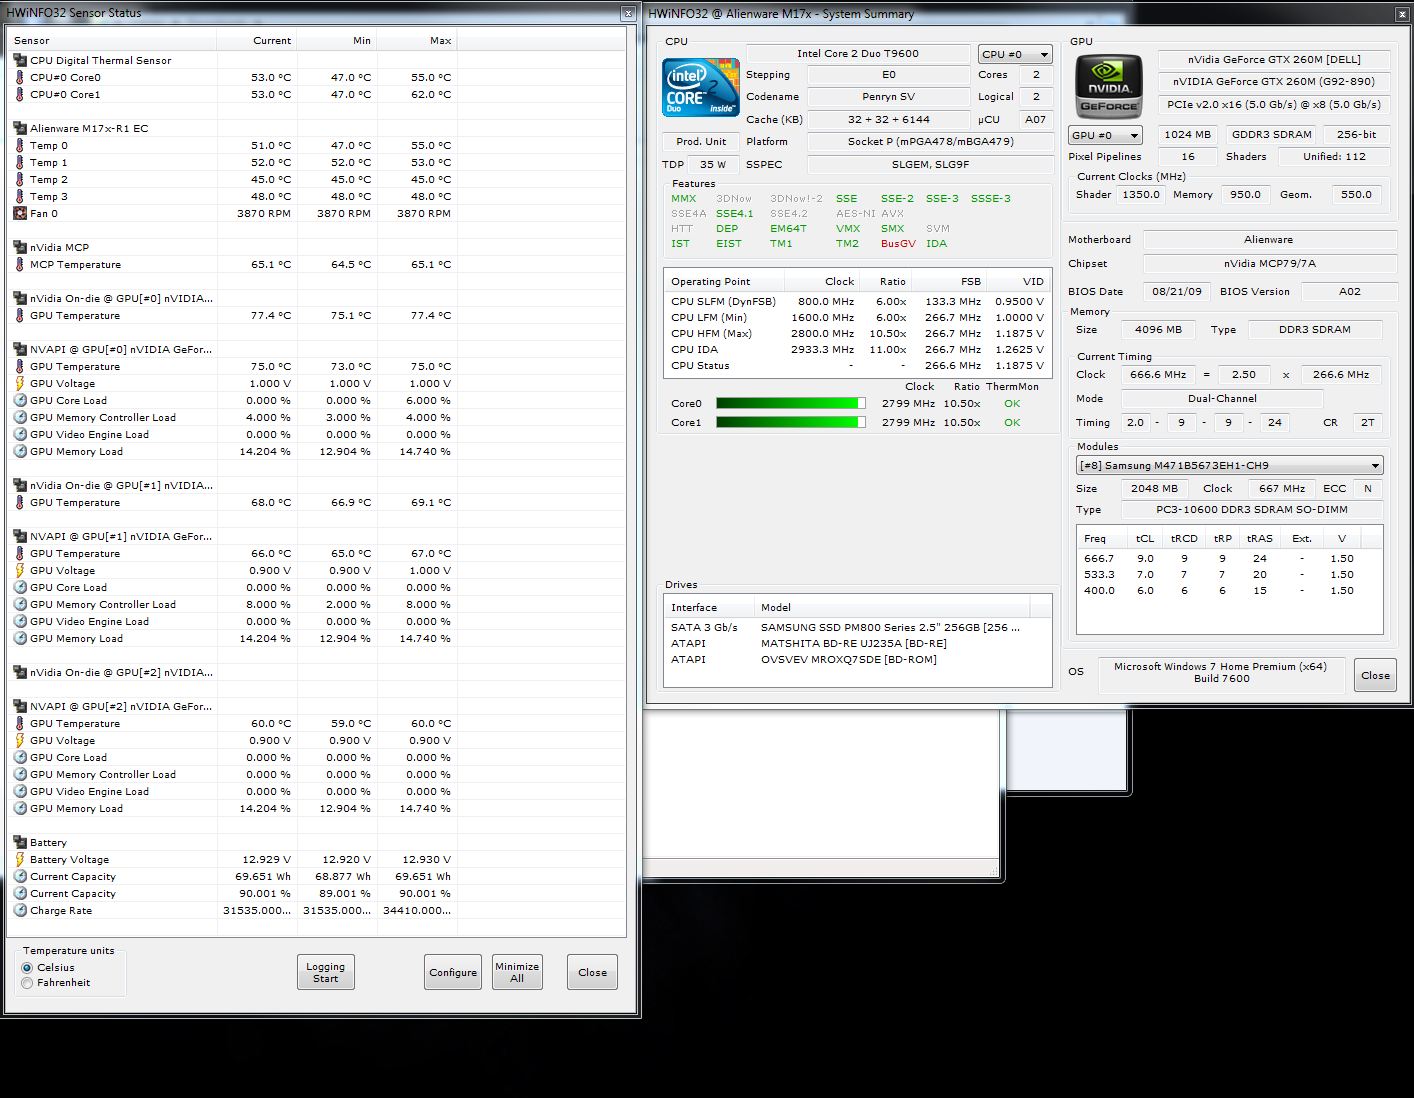Click the Battery section chip icon
Image resolution: width=1414 pixels, height=1098 pixels.
[20, 842]
